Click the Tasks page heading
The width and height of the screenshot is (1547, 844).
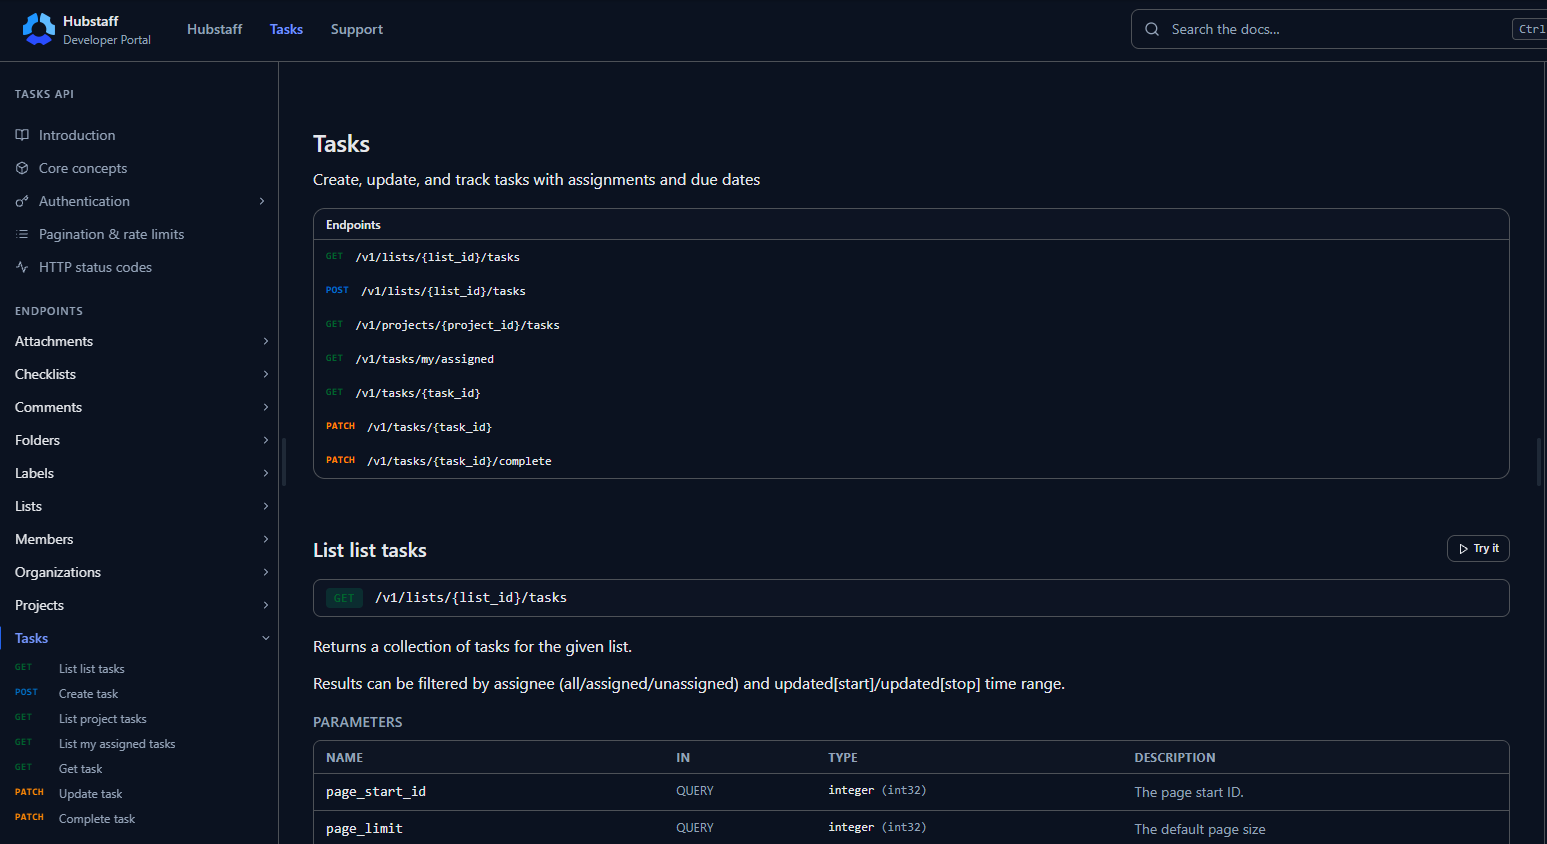(x=341, y=144)
